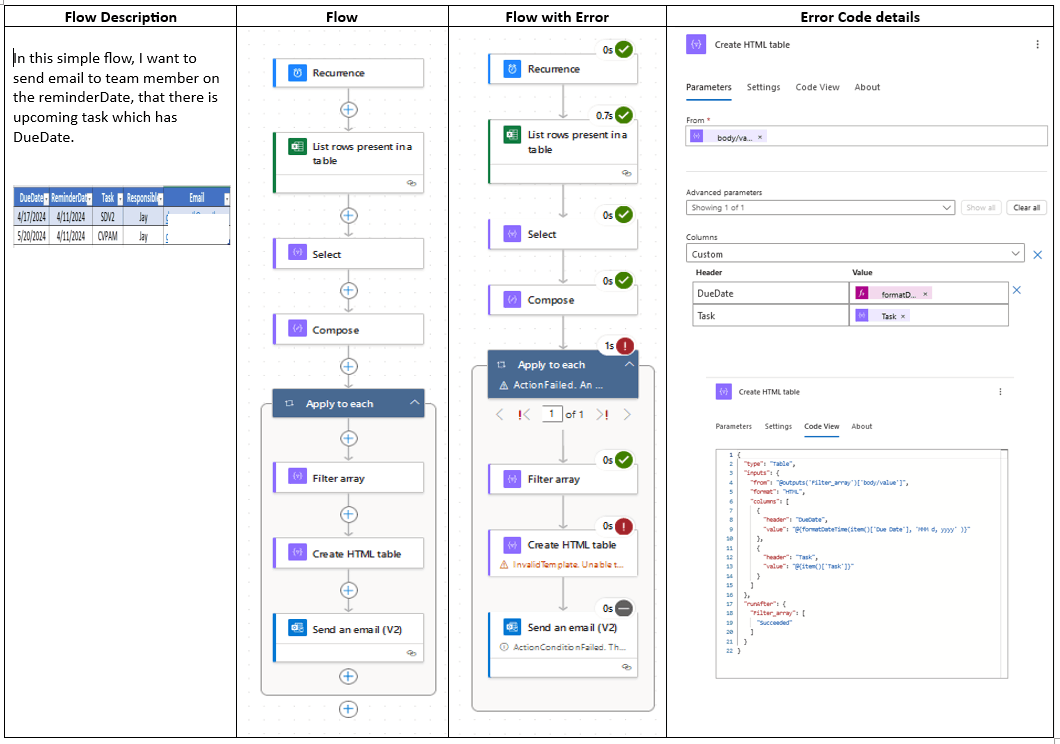Click the Outlook icon on Send an email in the Flow column
This screenshot has height=744, width=1060.
coord(297,628)
